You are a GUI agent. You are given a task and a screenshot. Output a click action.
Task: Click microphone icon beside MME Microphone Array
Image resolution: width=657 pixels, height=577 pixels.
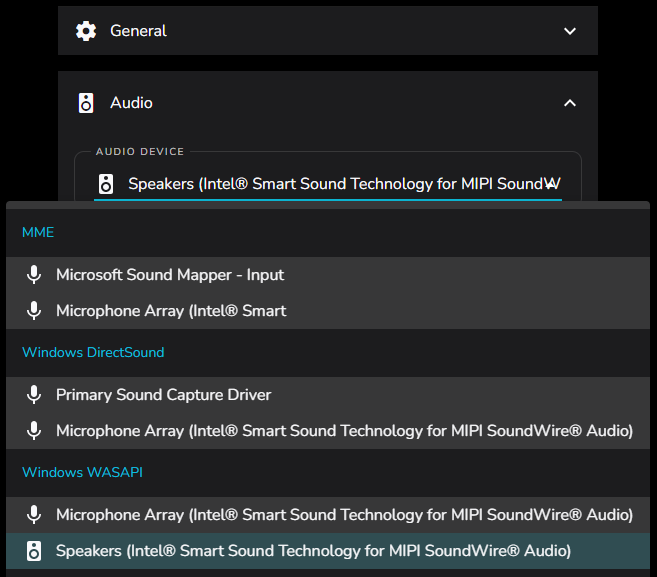pos(34,311)
